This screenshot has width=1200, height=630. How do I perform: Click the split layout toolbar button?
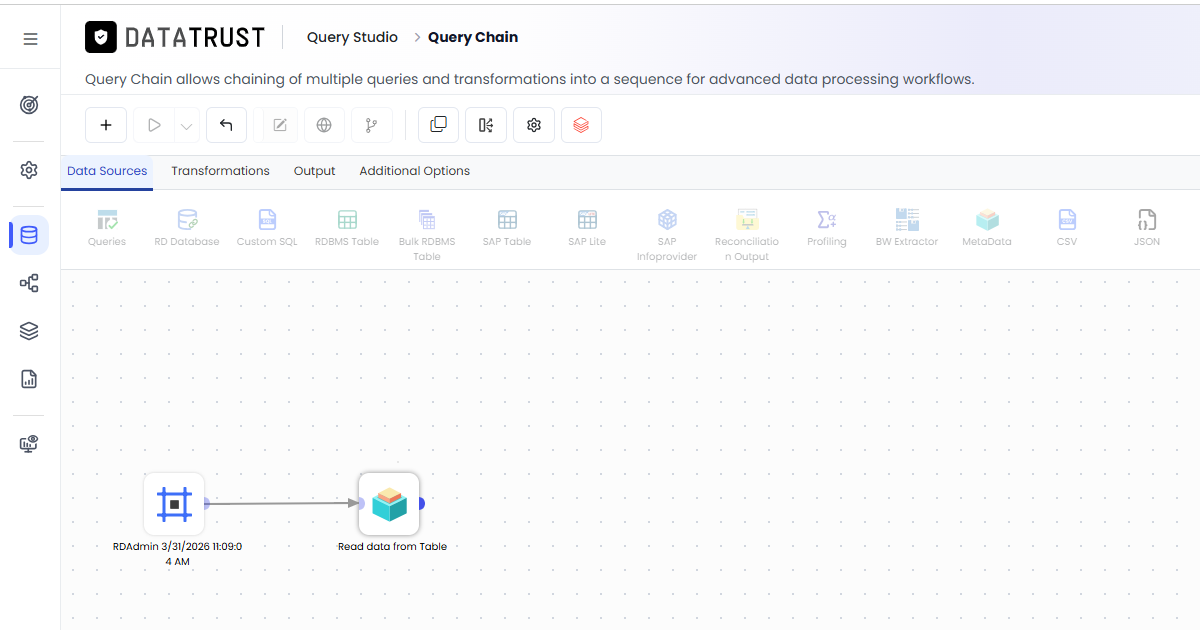pyautogui.click(x=486, y=125)
